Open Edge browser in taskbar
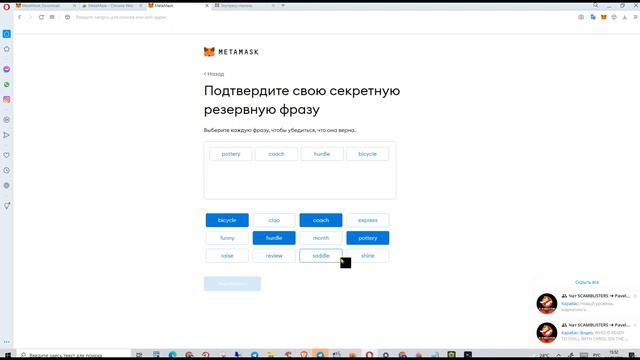 pos(173,355)
